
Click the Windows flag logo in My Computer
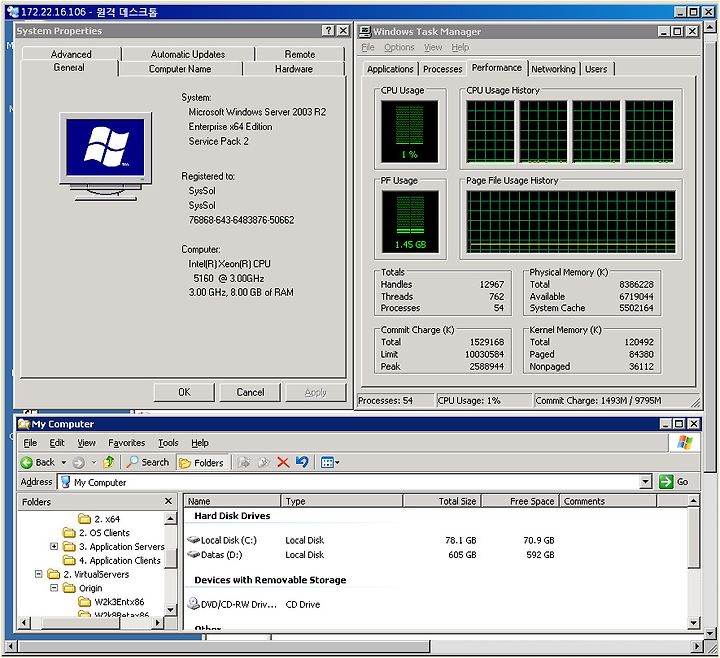685,443
